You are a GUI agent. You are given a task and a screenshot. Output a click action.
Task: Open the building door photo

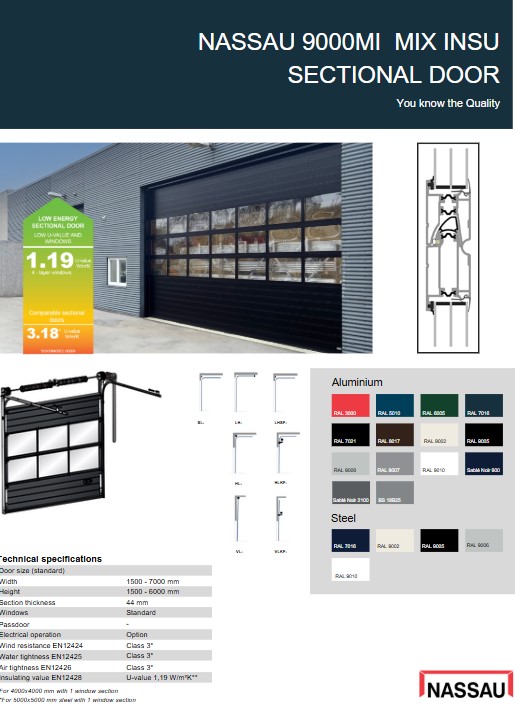click(186, 248)
